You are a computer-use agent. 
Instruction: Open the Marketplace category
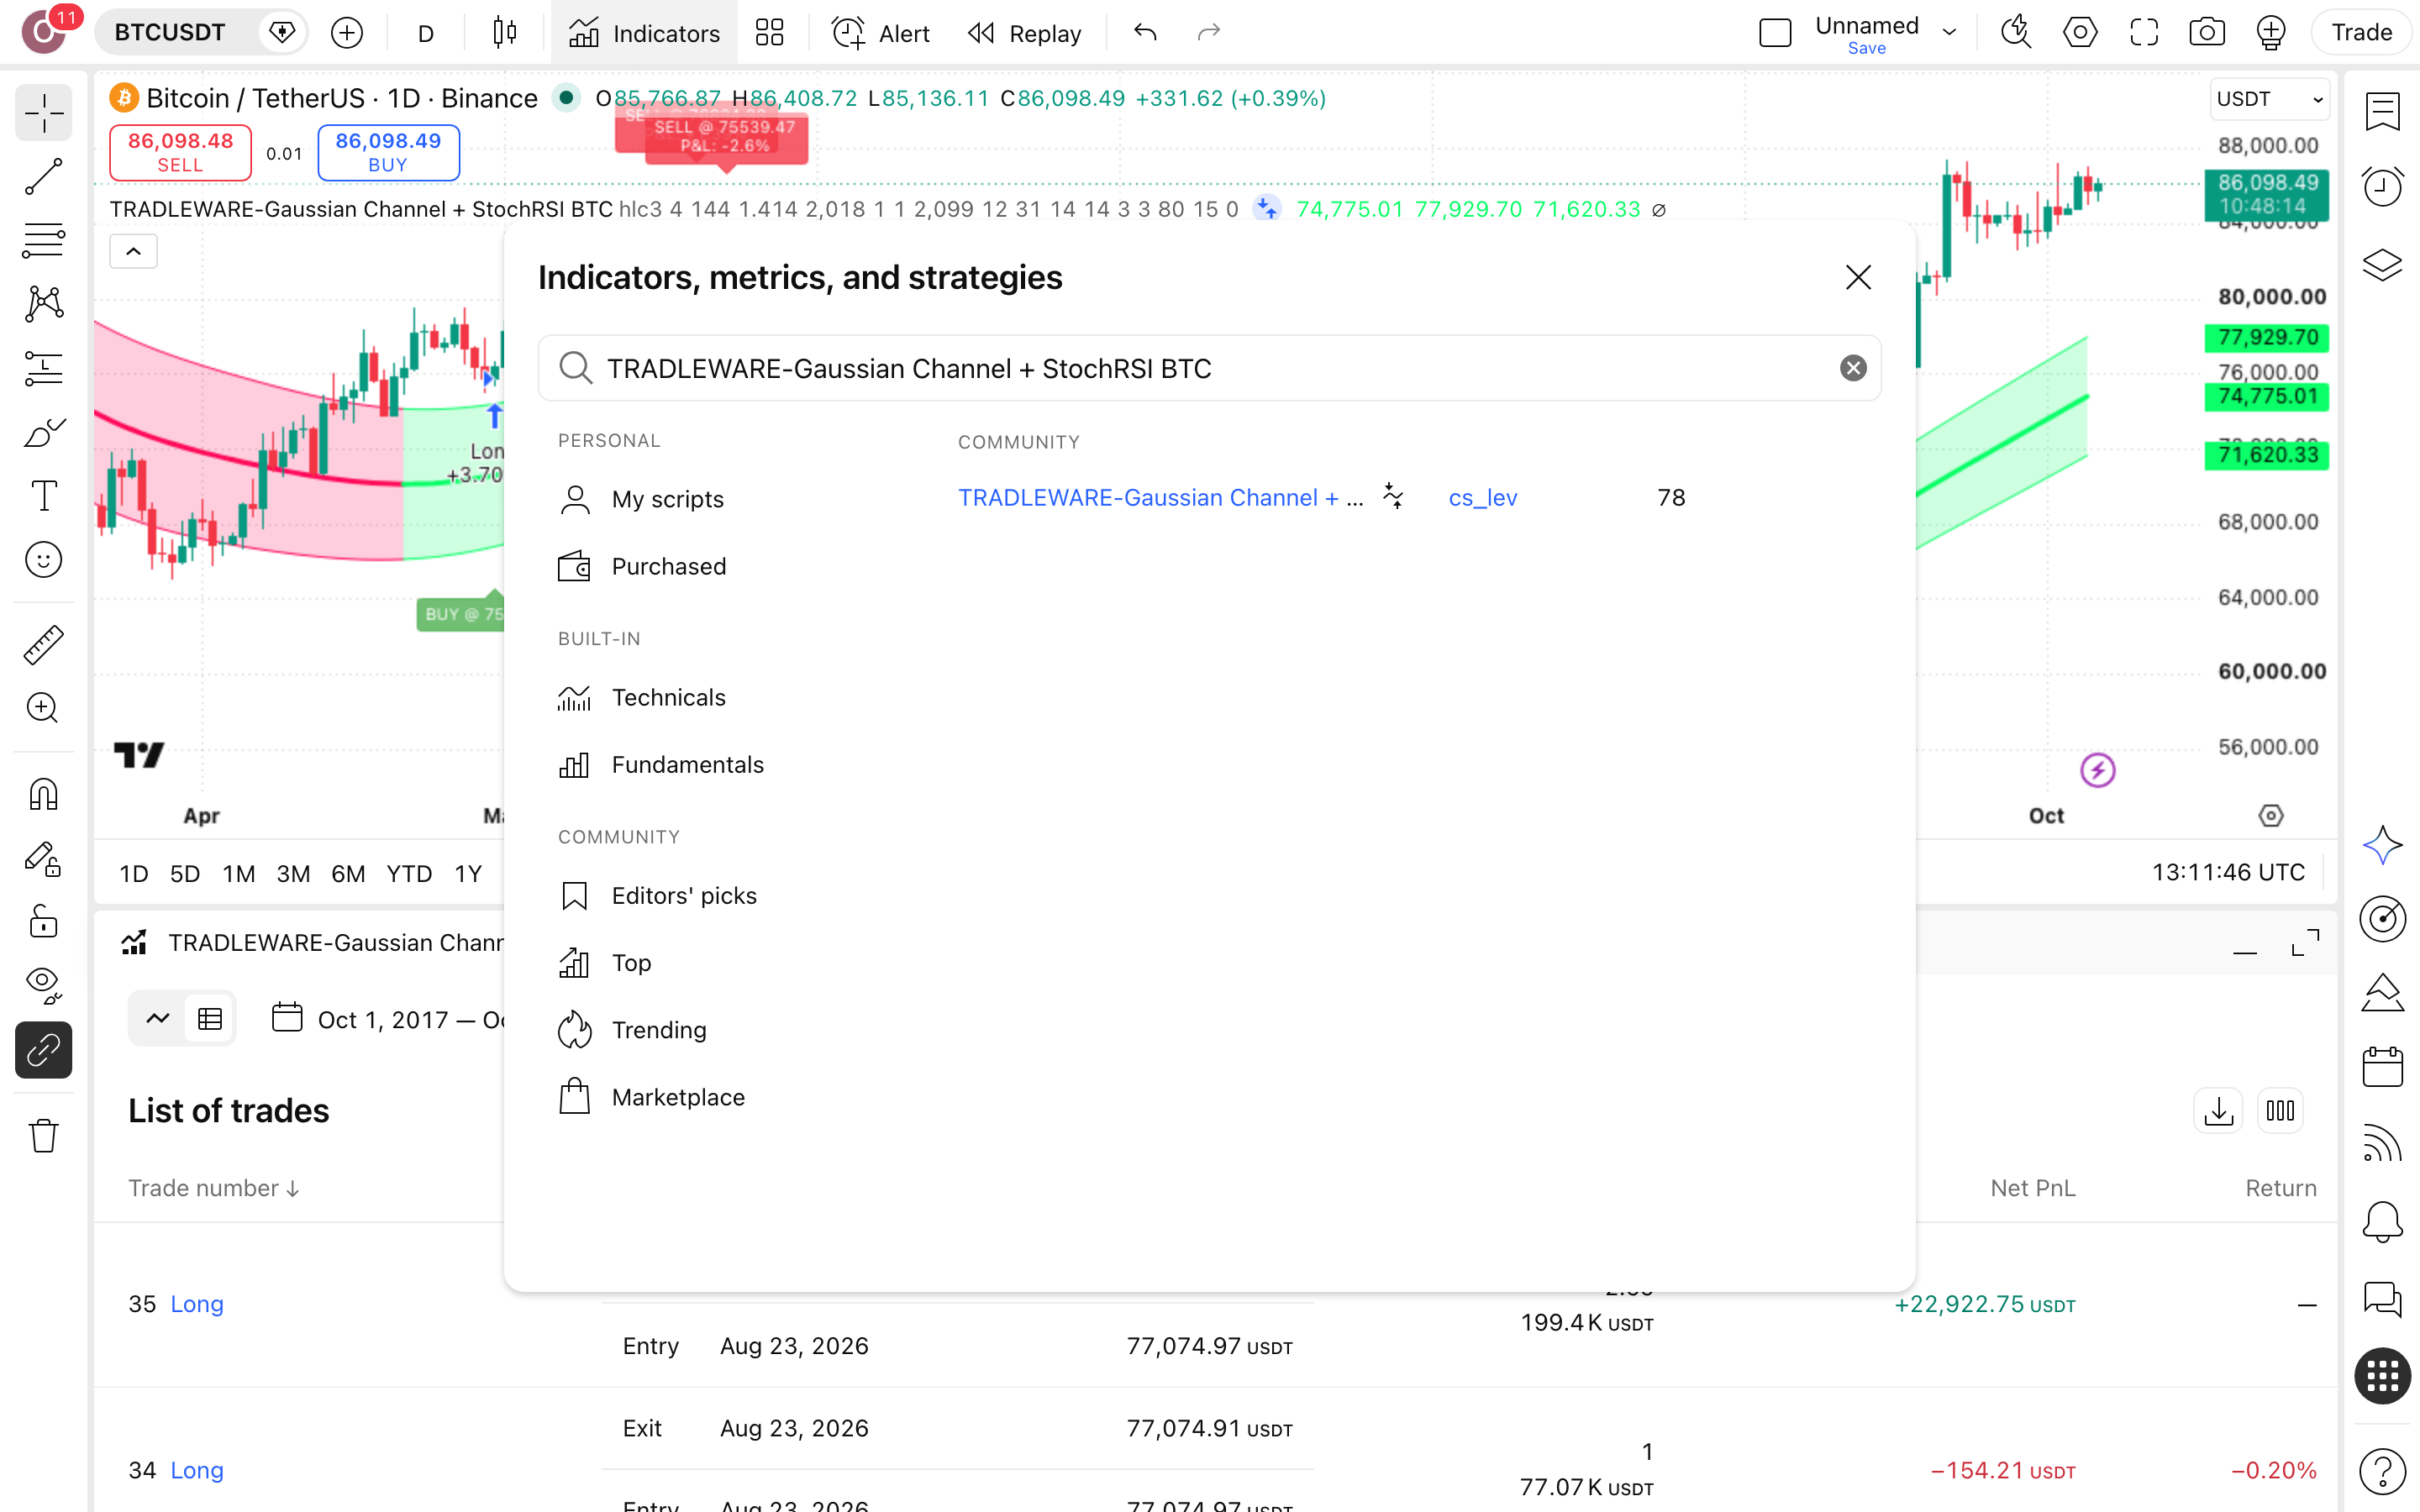[651, 1097]
